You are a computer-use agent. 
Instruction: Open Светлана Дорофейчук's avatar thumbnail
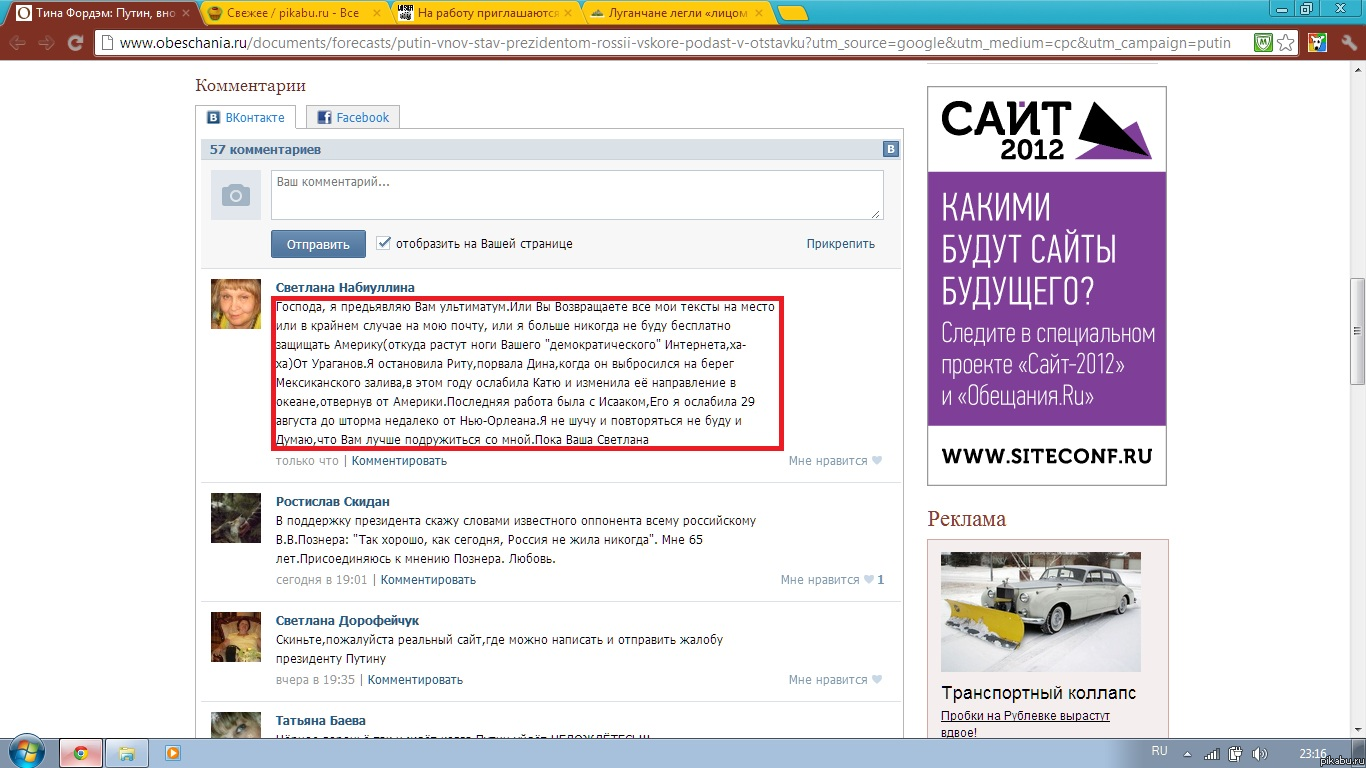point(236,637)
